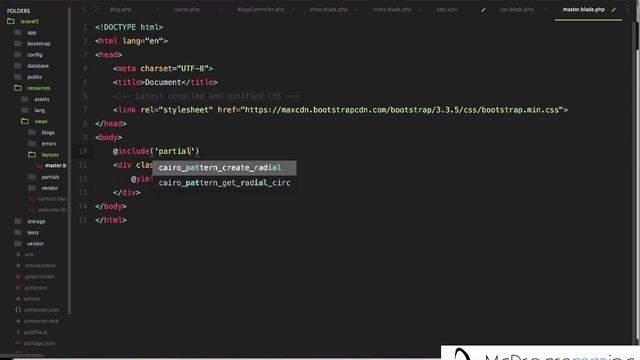Switch to the BlogsController.php tab
The width and height of the screenshot is (640, 360).
click(x=261, y=9)
